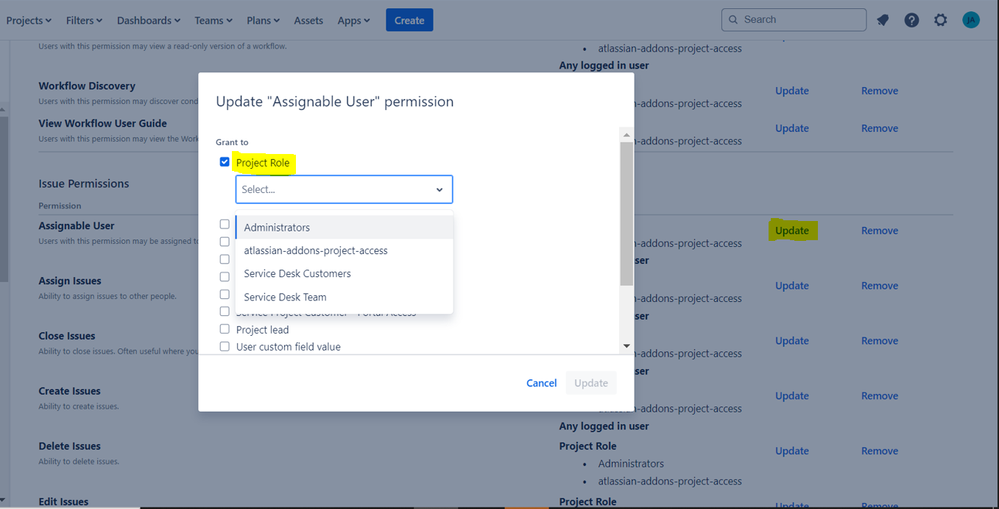
Task: Click the Create Issues permission name
Action: tap(69, 391)
